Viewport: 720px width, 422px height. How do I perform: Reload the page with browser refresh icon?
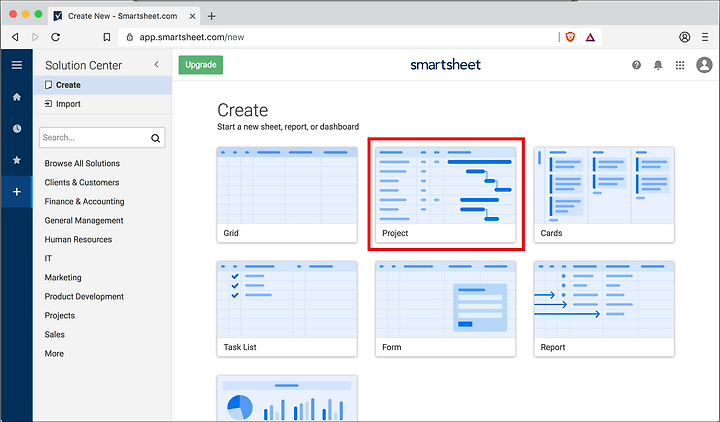point(56,37)
